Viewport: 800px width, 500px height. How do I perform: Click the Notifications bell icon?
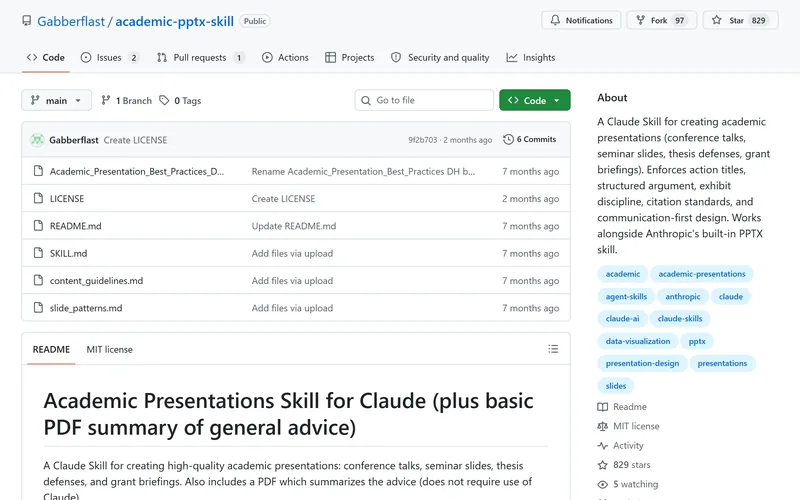[555, 20]
